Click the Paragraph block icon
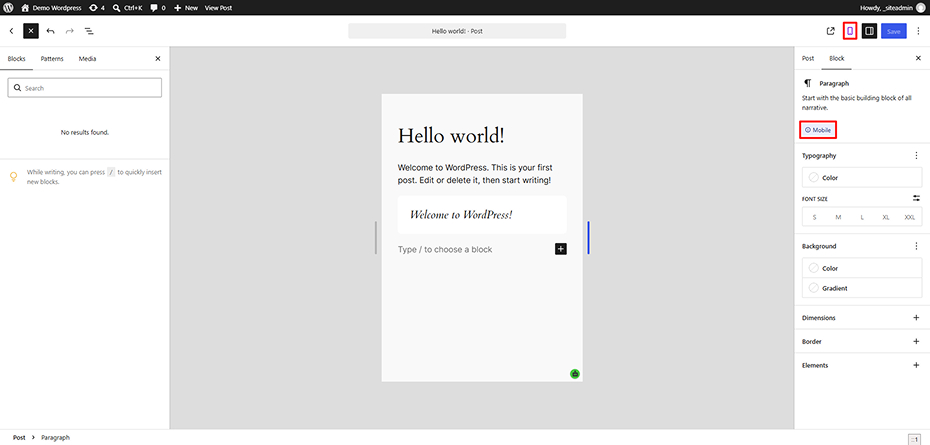Viewport: 930px width, 445px height. (x=807, y=84)
